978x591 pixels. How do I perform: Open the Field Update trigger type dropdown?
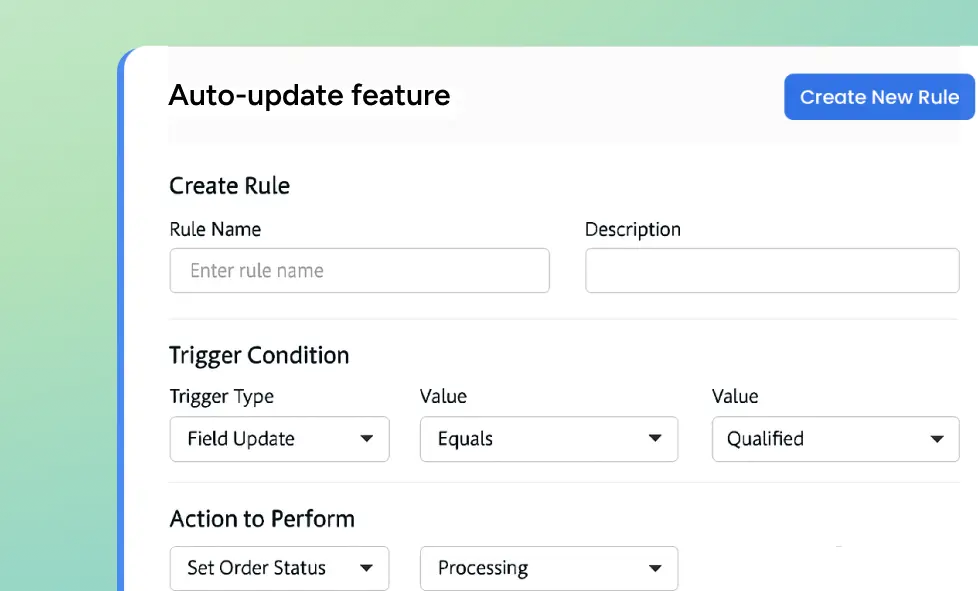pos(279,439)
